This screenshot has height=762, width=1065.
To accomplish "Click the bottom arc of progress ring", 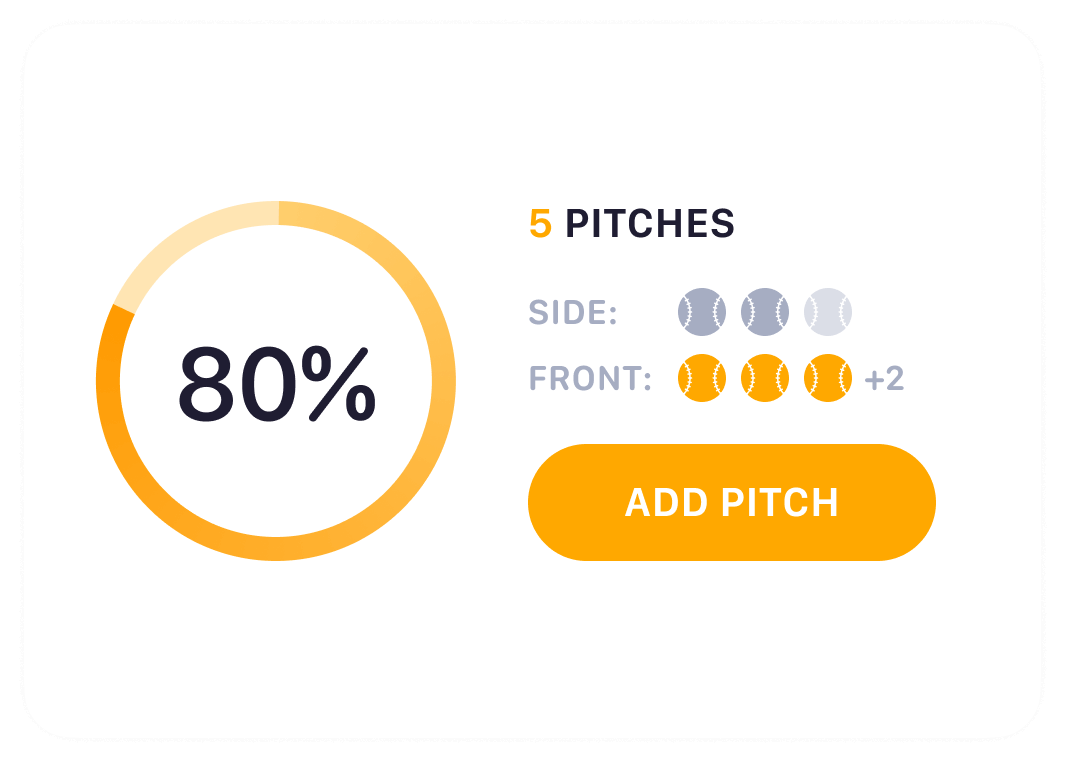I will point(276,548).
